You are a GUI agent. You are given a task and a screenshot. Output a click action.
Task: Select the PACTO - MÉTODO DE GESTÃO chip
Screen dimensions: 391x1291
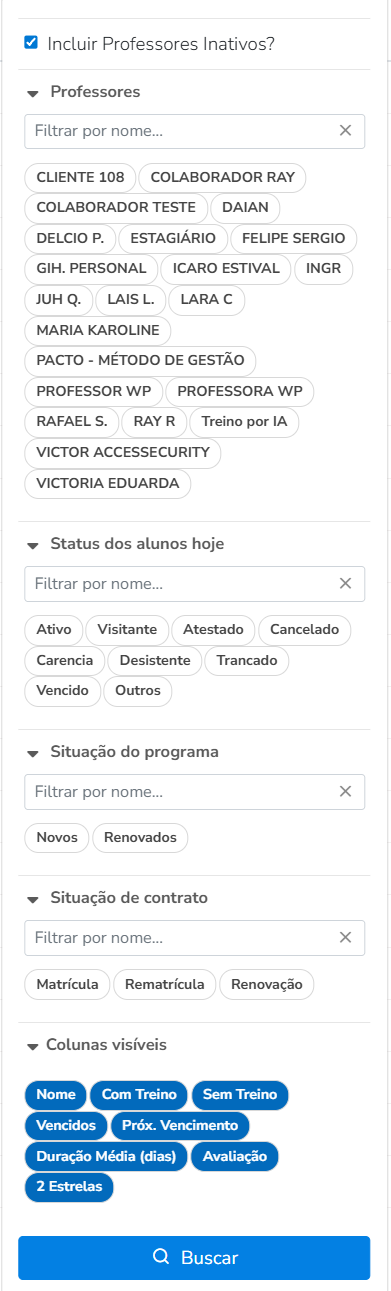pos(141,361)
